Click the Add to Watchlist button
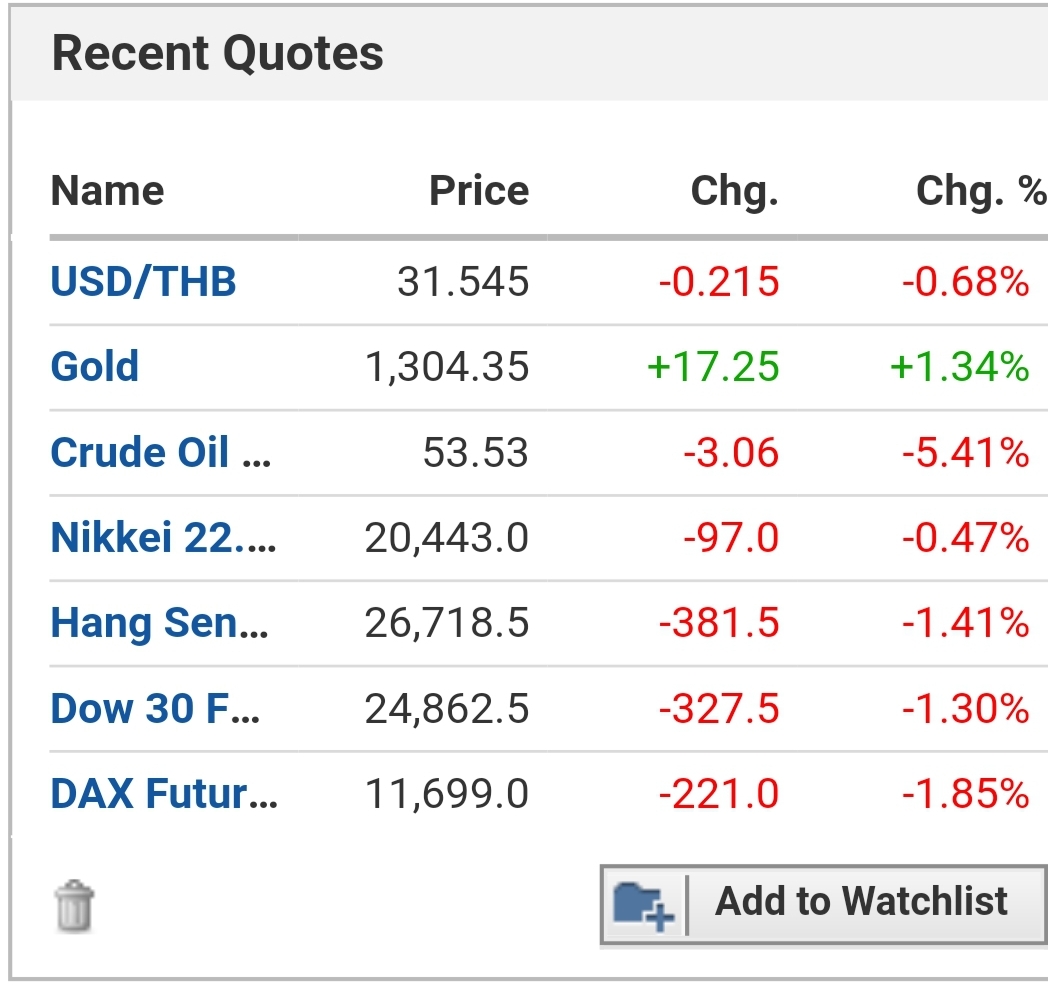The image size is (1048, 985). (824, 905)
